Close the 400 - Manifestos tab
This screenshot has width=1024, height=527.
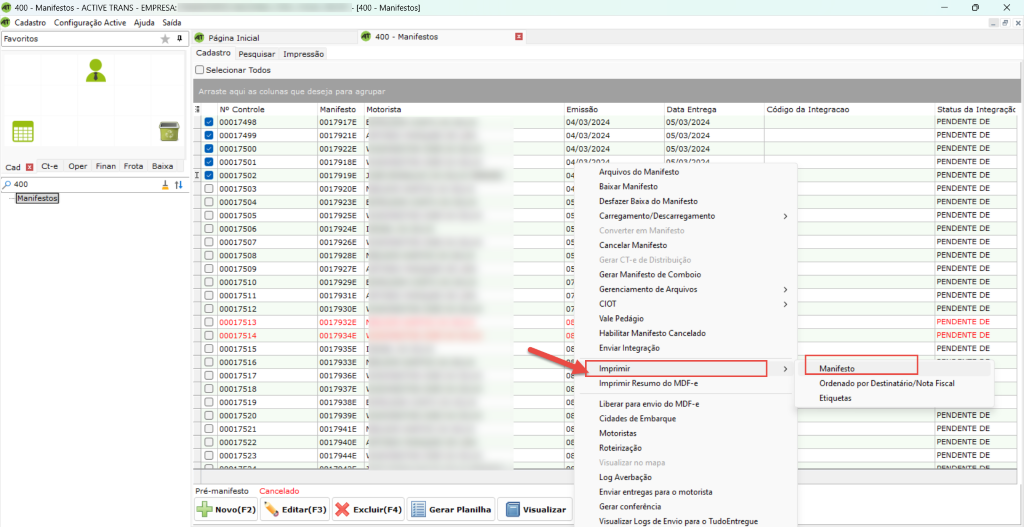(x=518, y=36)
